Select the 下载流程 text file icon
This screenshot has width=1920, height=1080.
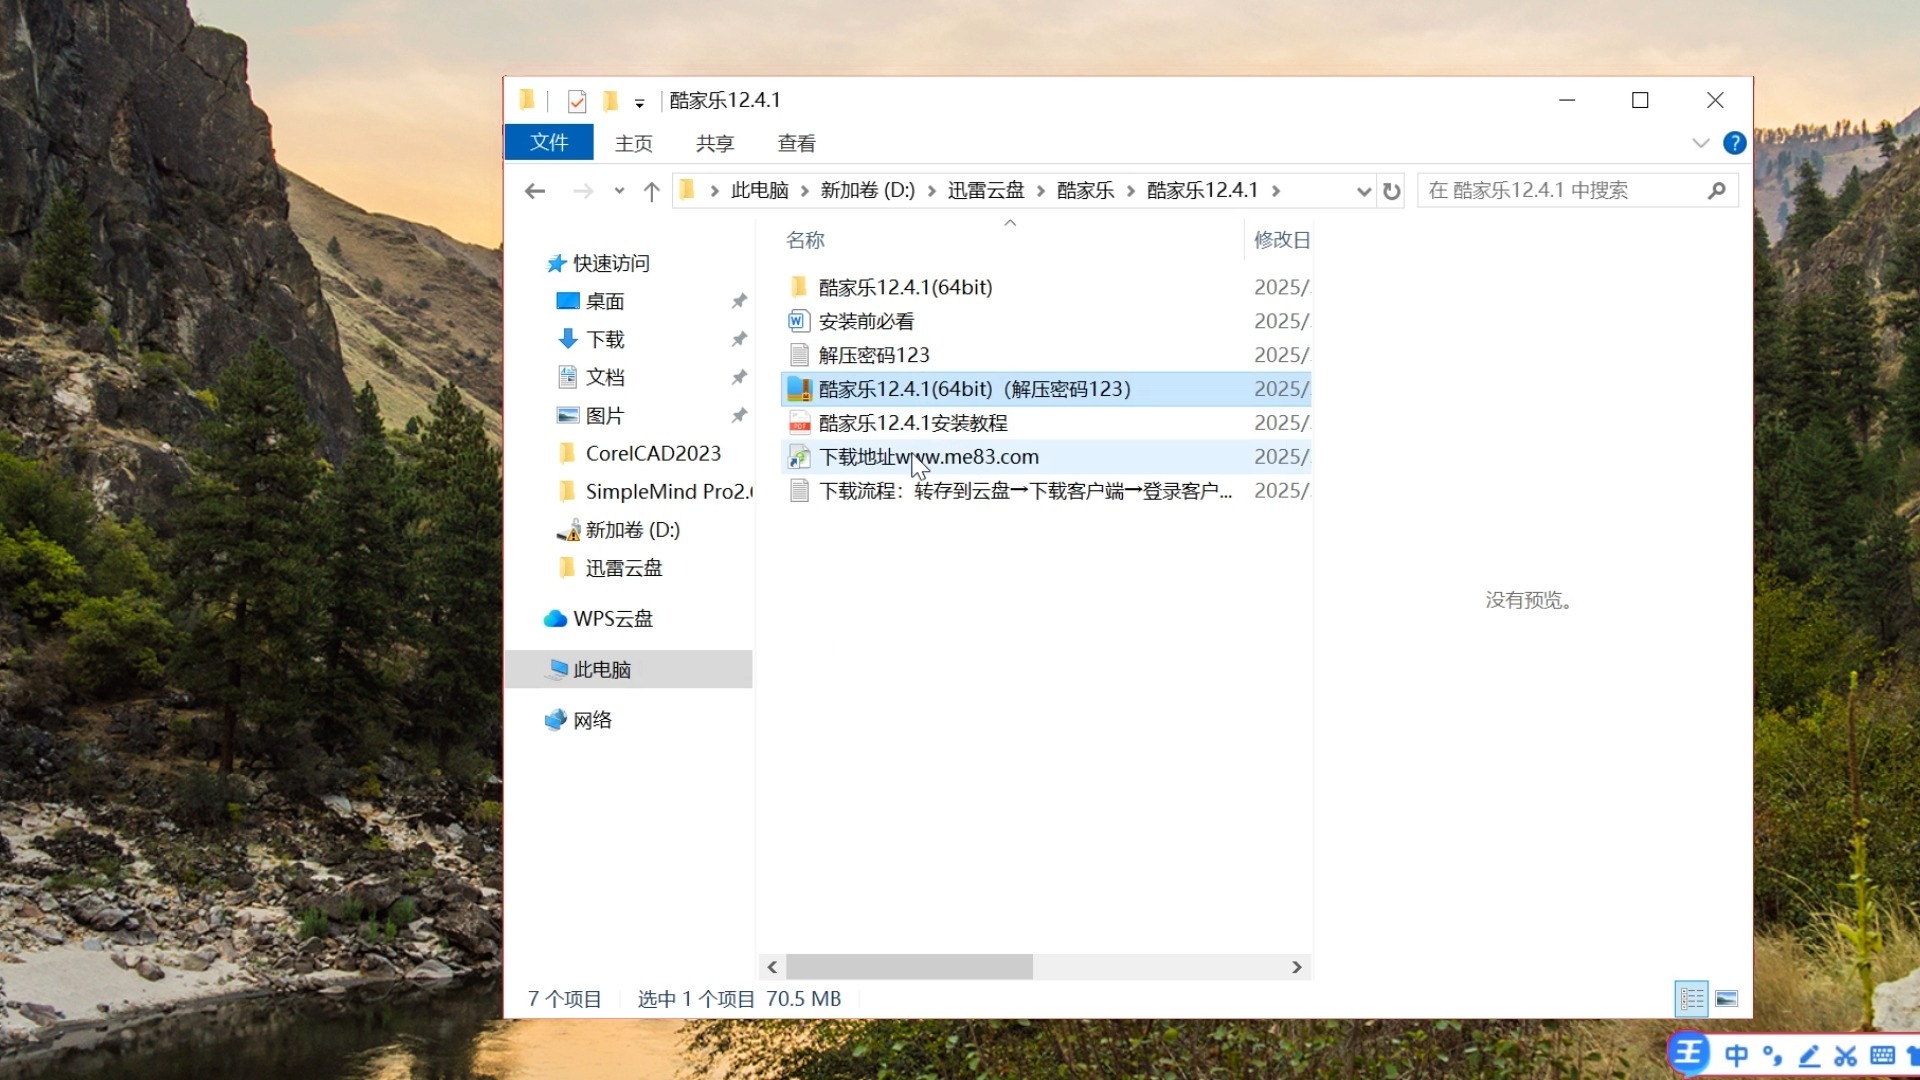click(798, 491)
